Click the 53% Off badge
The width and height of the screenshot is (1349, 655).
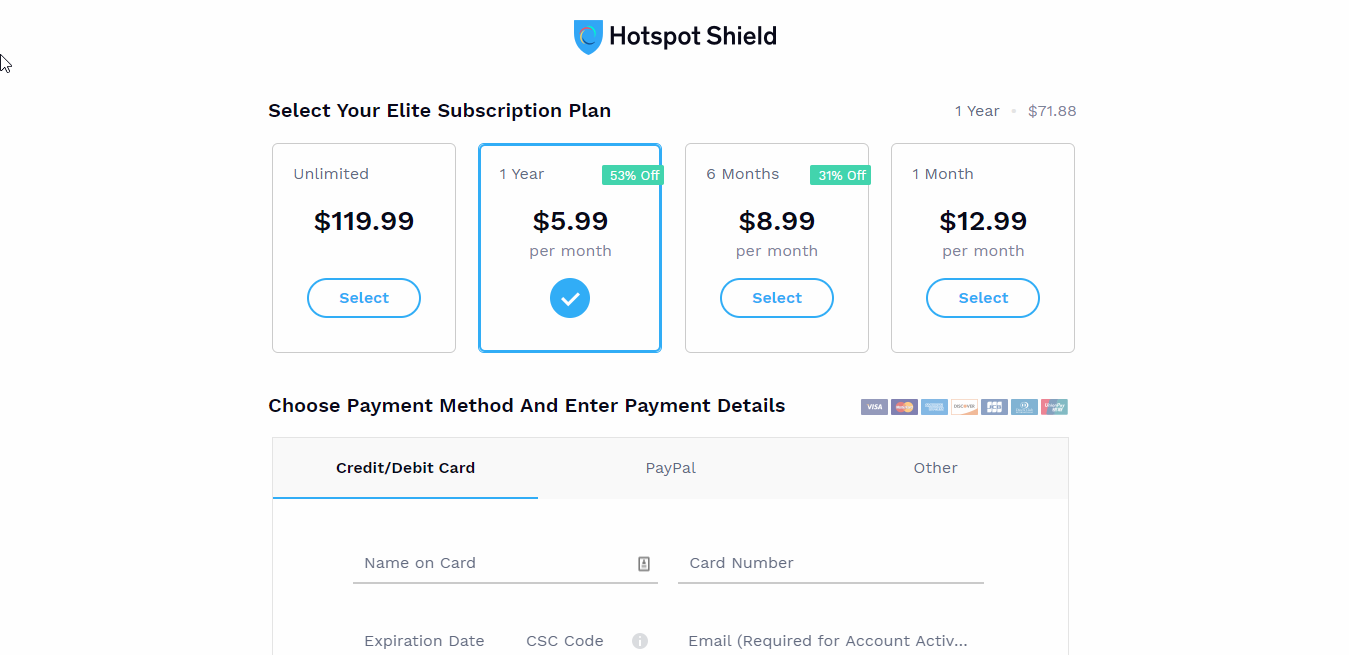[634, 175]
